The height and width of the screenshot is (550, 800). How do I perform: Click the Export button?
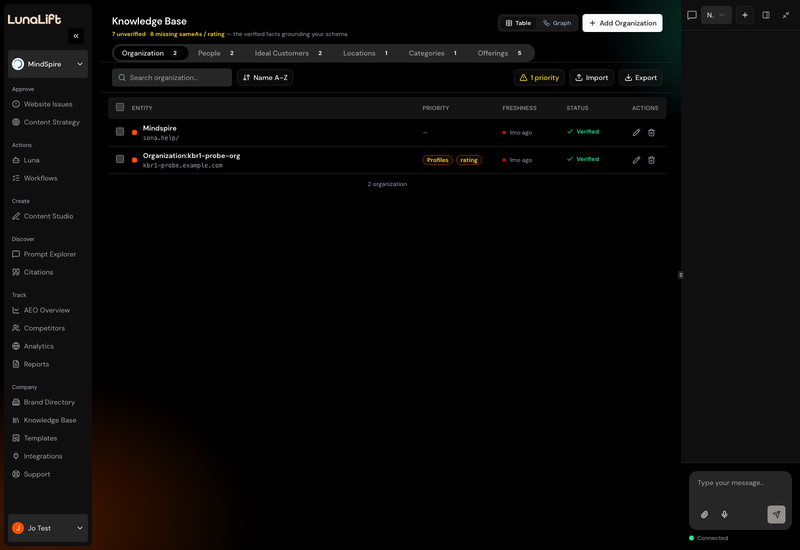click(x=641, y=78)
